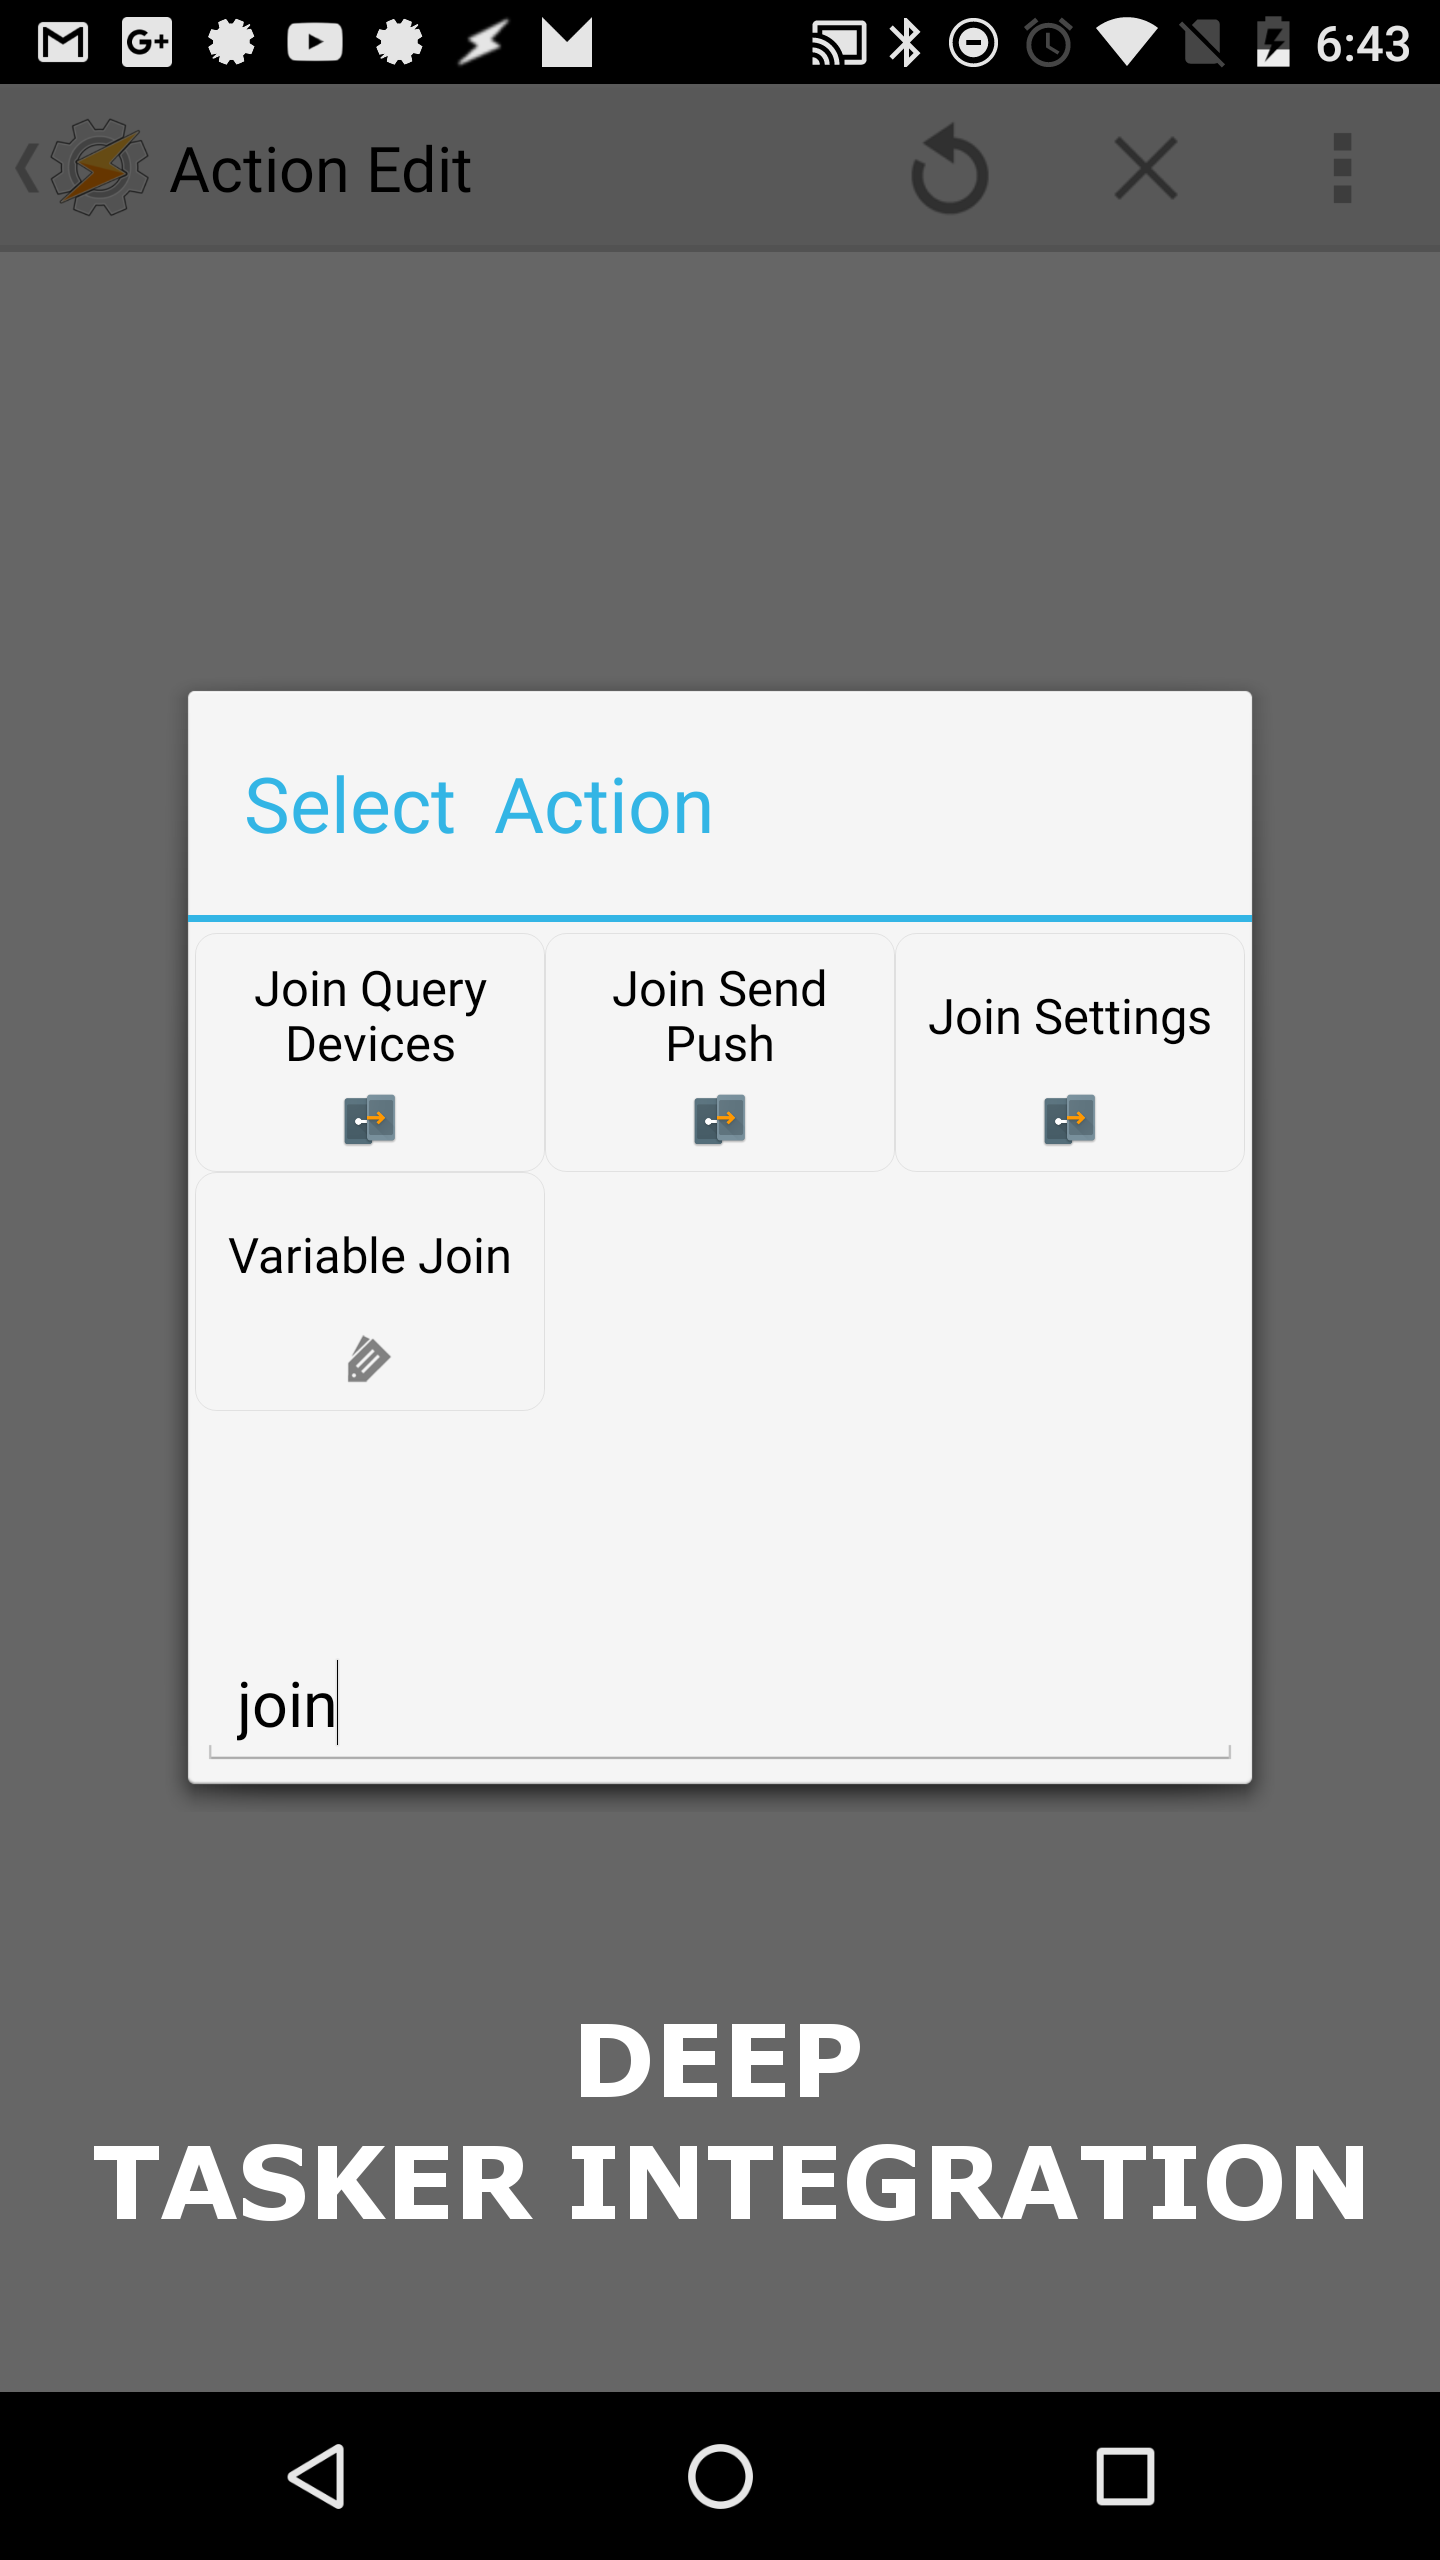
Task: Tap the Variable Join pencil icon
Action: 369,1359
